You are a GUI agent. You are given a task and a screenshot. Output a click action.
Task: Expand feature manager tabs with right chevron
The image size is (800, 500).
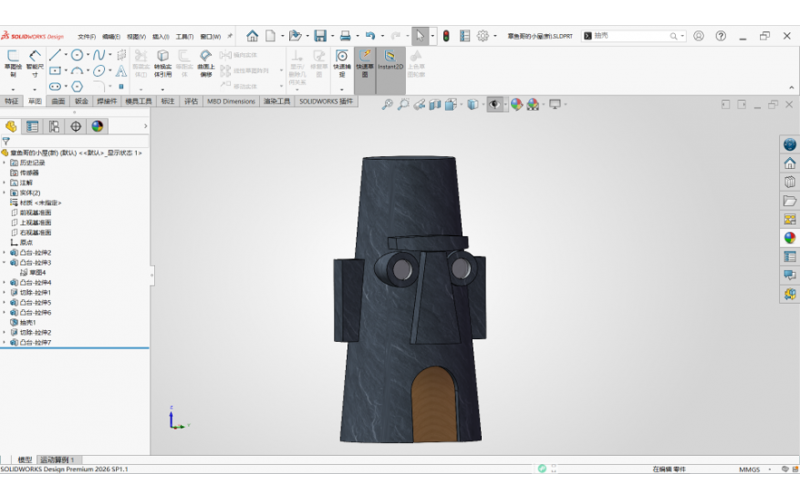click(145, 126)
